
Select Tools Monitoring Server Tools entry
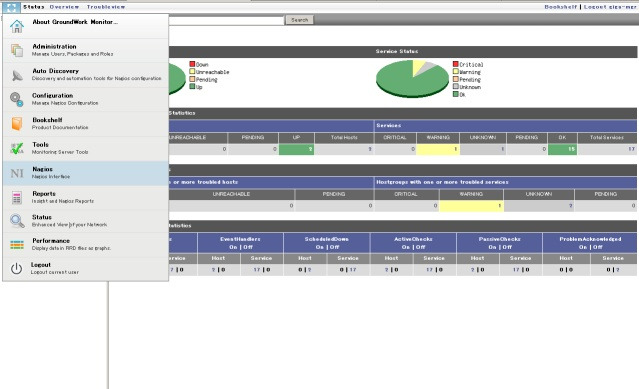(86, 149)
